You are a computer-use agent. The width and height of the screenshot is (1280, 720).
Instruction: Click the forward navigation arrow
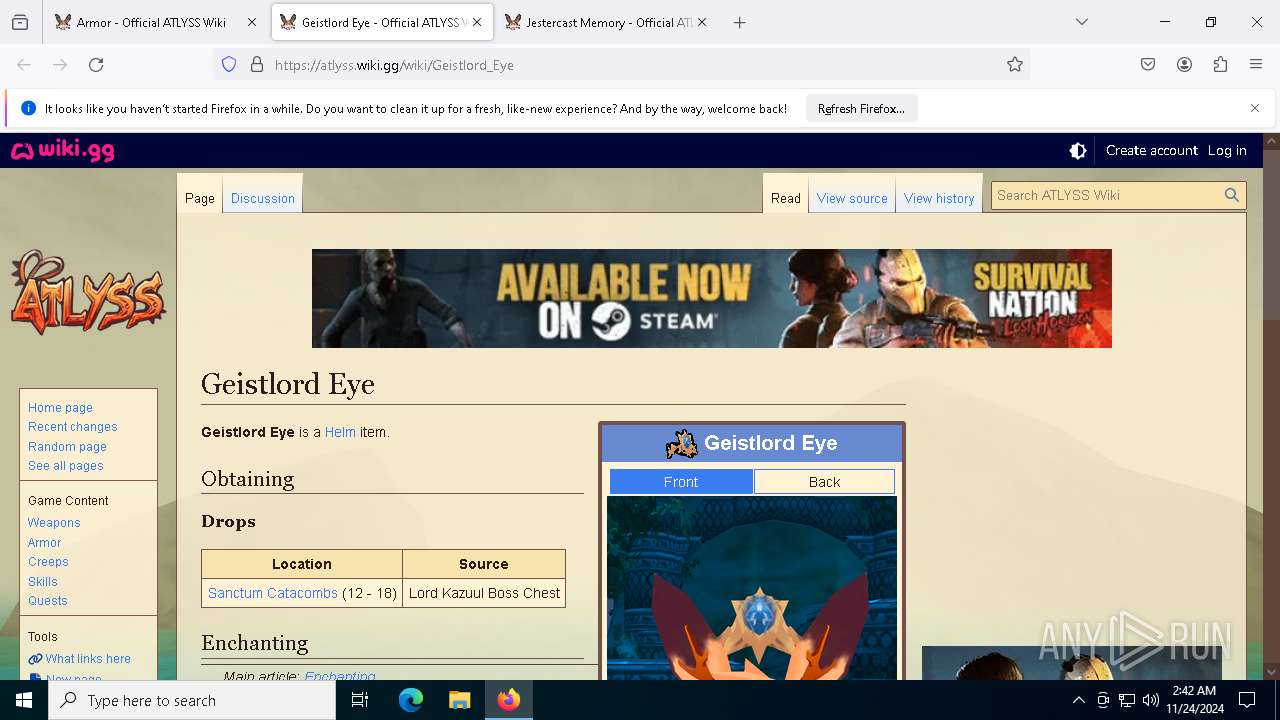tap(60, 65)
